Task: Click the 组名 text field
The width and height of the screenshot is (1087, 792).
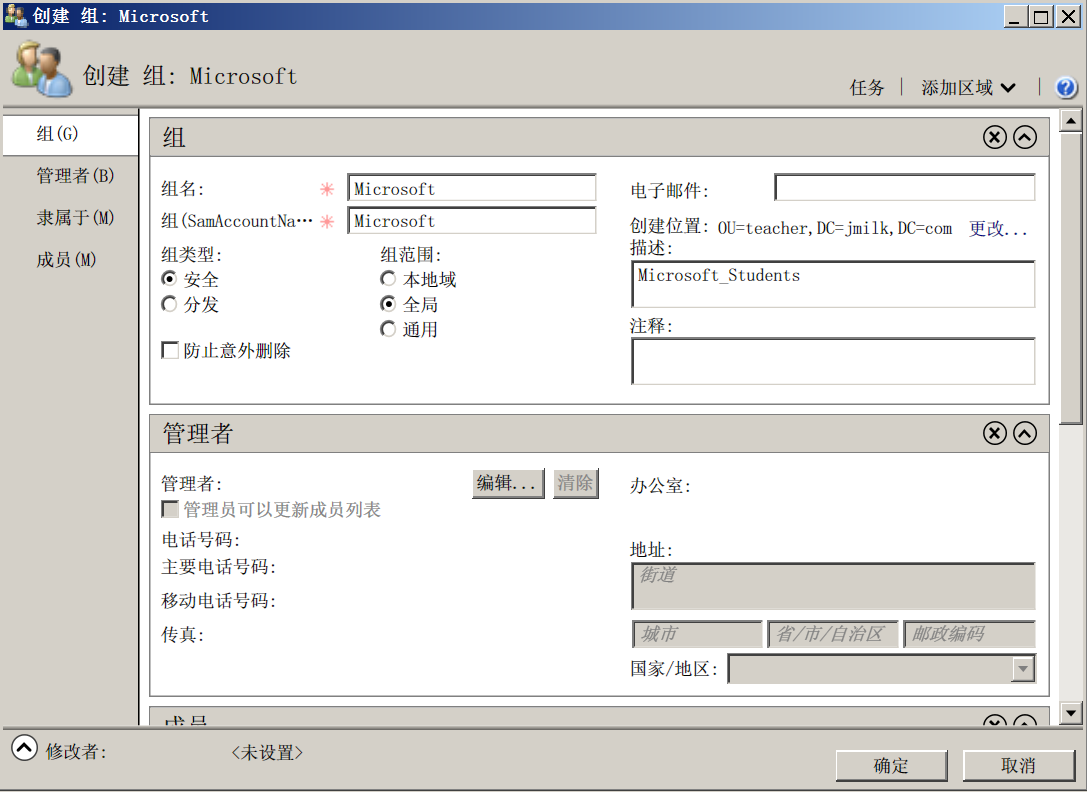Action: pos(471,188)
